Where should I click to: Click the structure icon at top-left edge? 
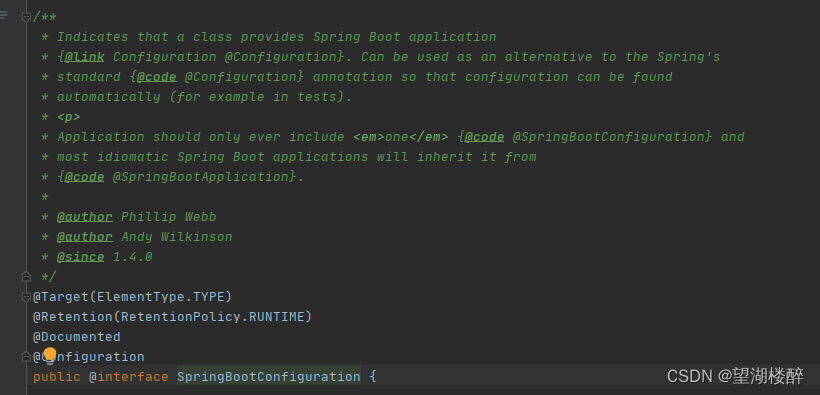(x=4, y=15)
